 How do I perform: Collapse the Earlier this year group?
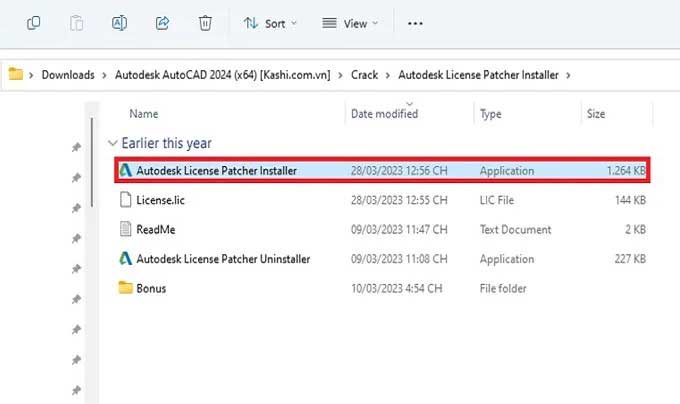point(113,143)
